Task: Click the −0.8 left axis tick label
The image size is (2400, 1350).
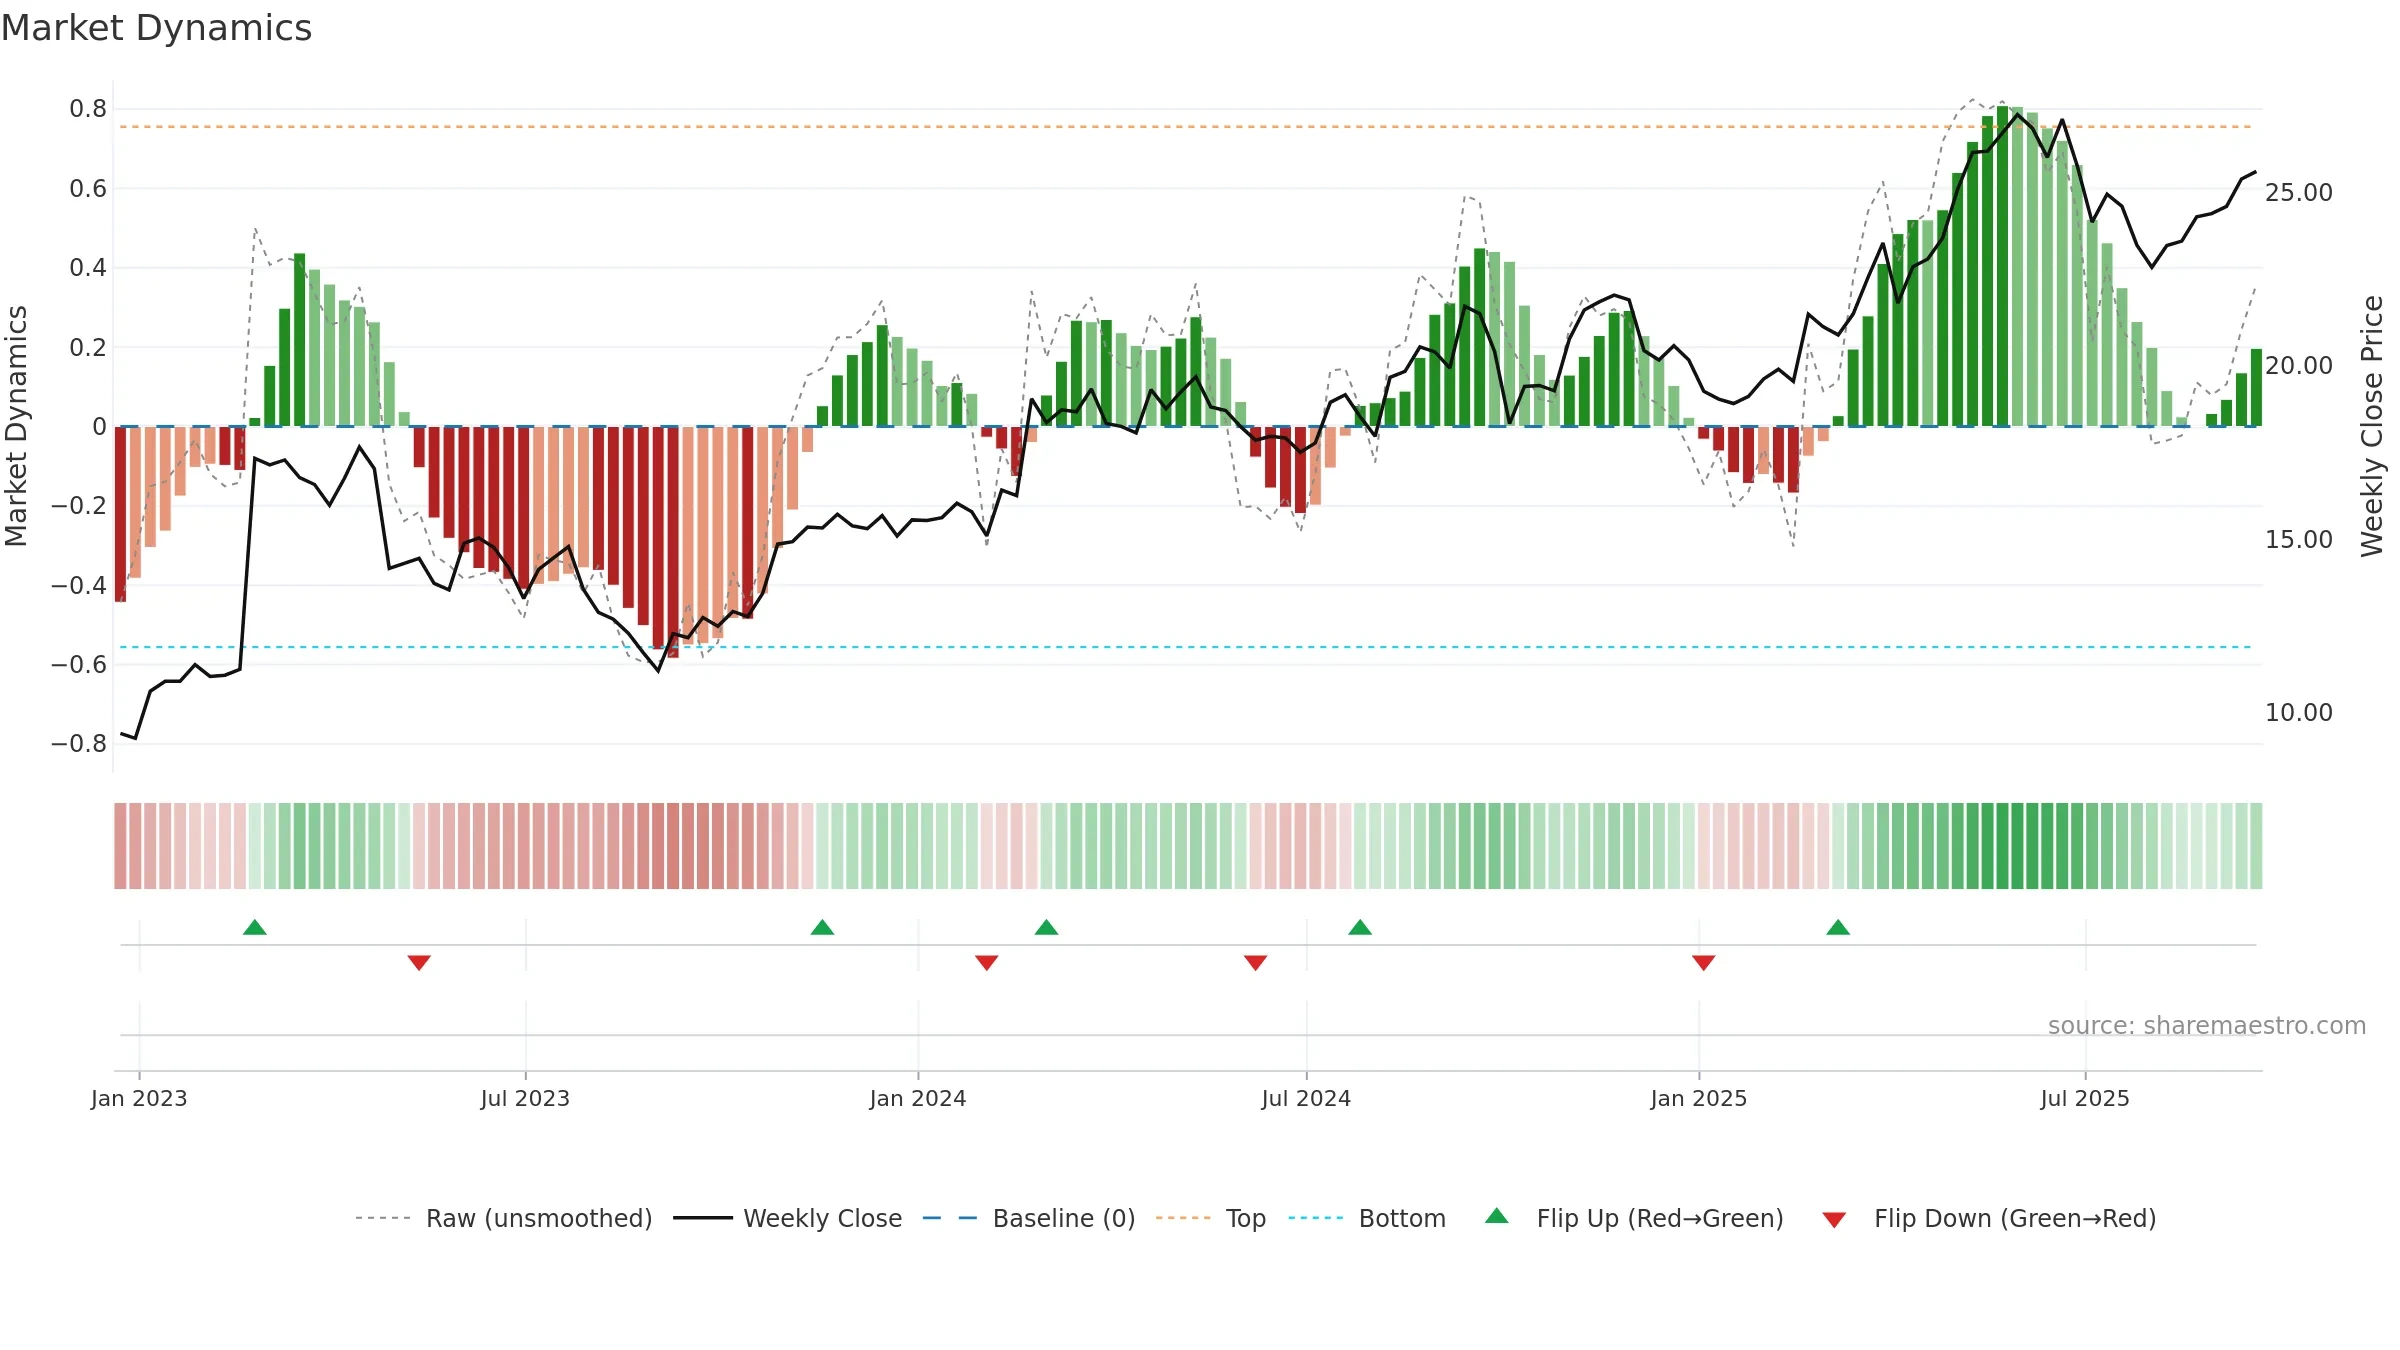Action: (79, 744)
